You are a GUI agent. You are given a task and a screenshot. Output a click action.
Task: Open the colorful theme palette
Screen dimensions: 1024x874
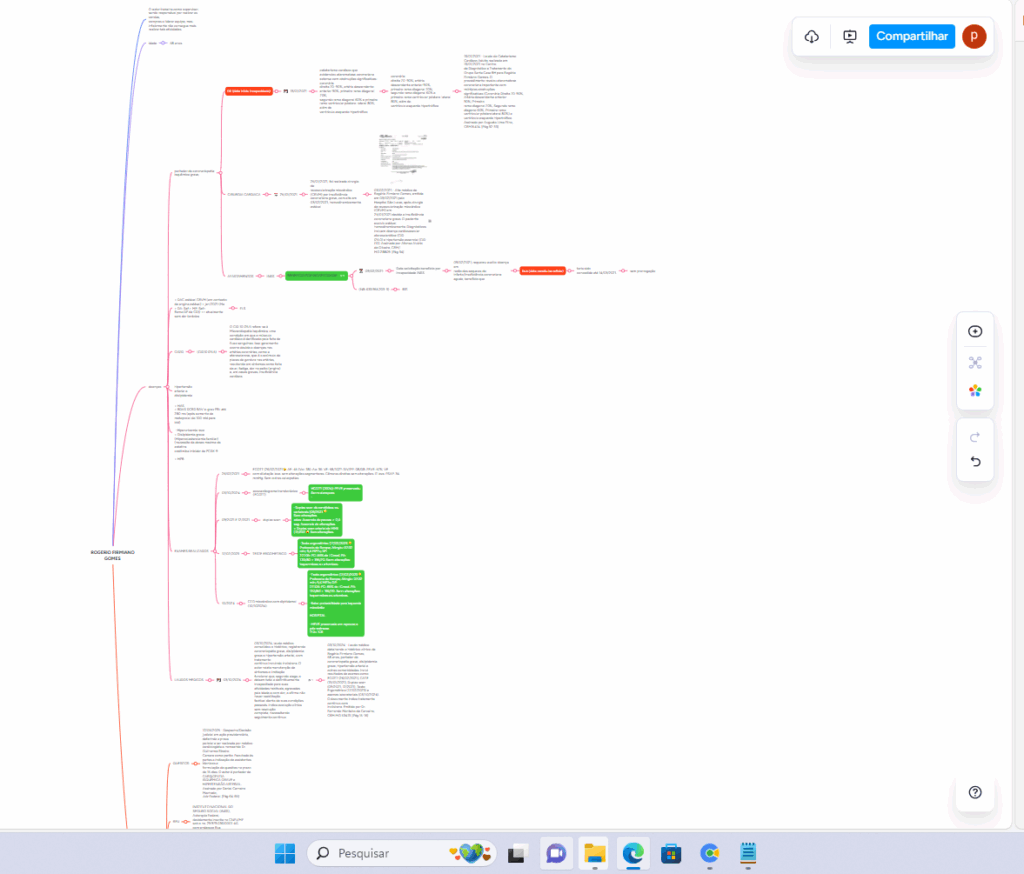click(x=975, y=391)
